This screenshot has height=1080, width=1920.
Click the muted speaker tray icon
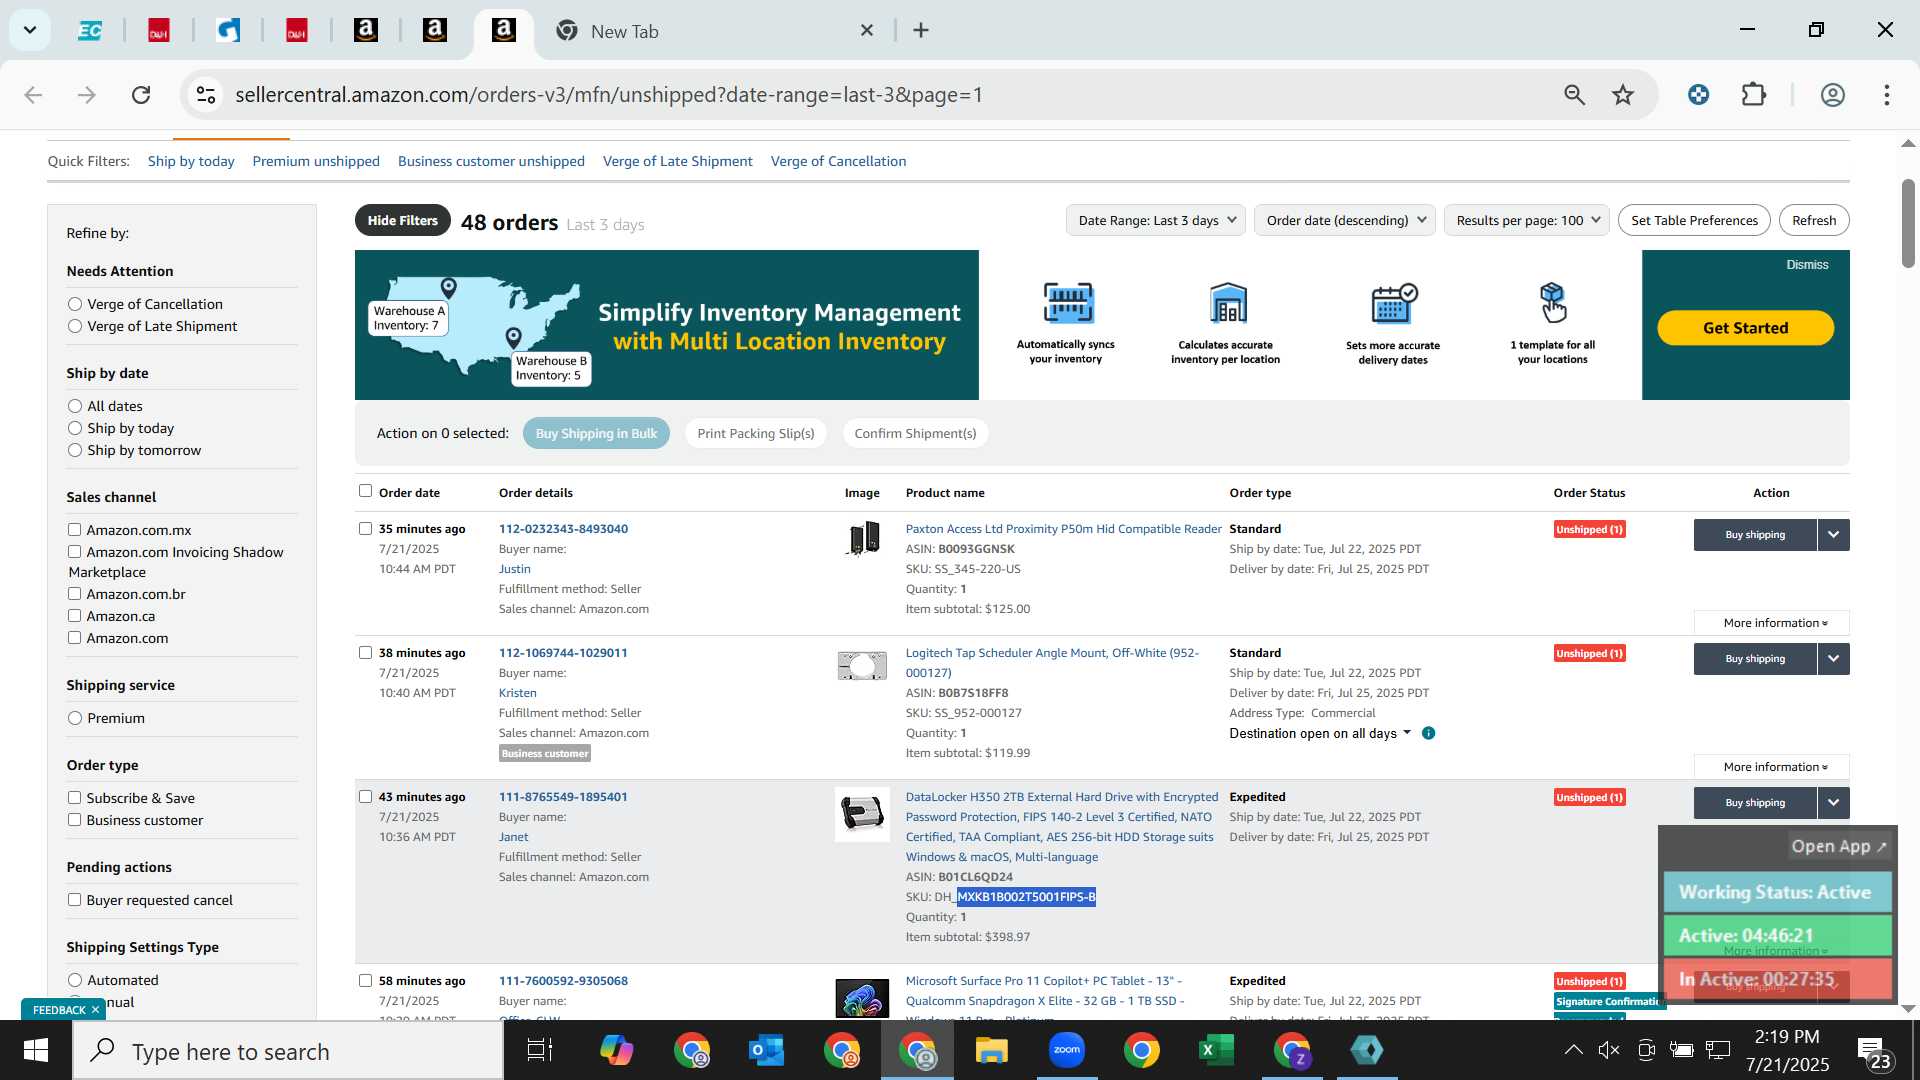point(1609,1050)
